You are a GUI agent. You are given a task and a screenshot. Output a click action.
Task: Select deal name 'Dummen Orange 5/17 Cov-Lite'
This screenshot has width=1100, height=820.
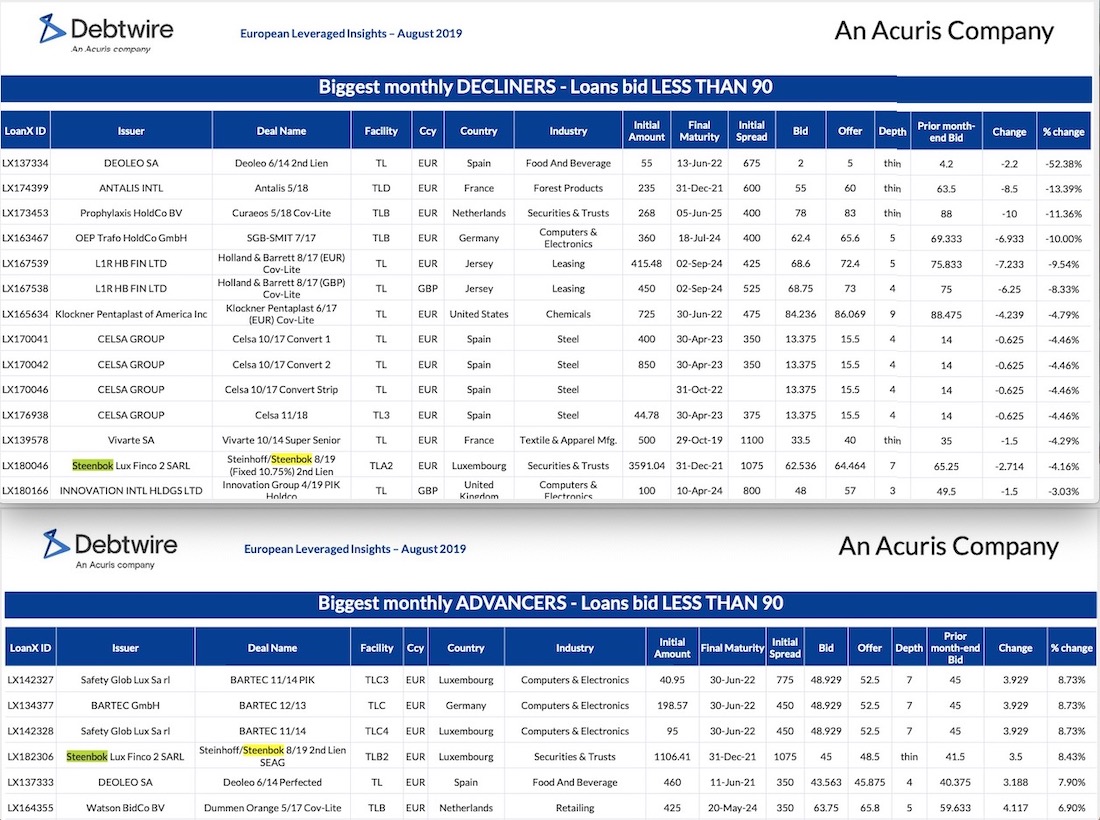tap(272, 807)
